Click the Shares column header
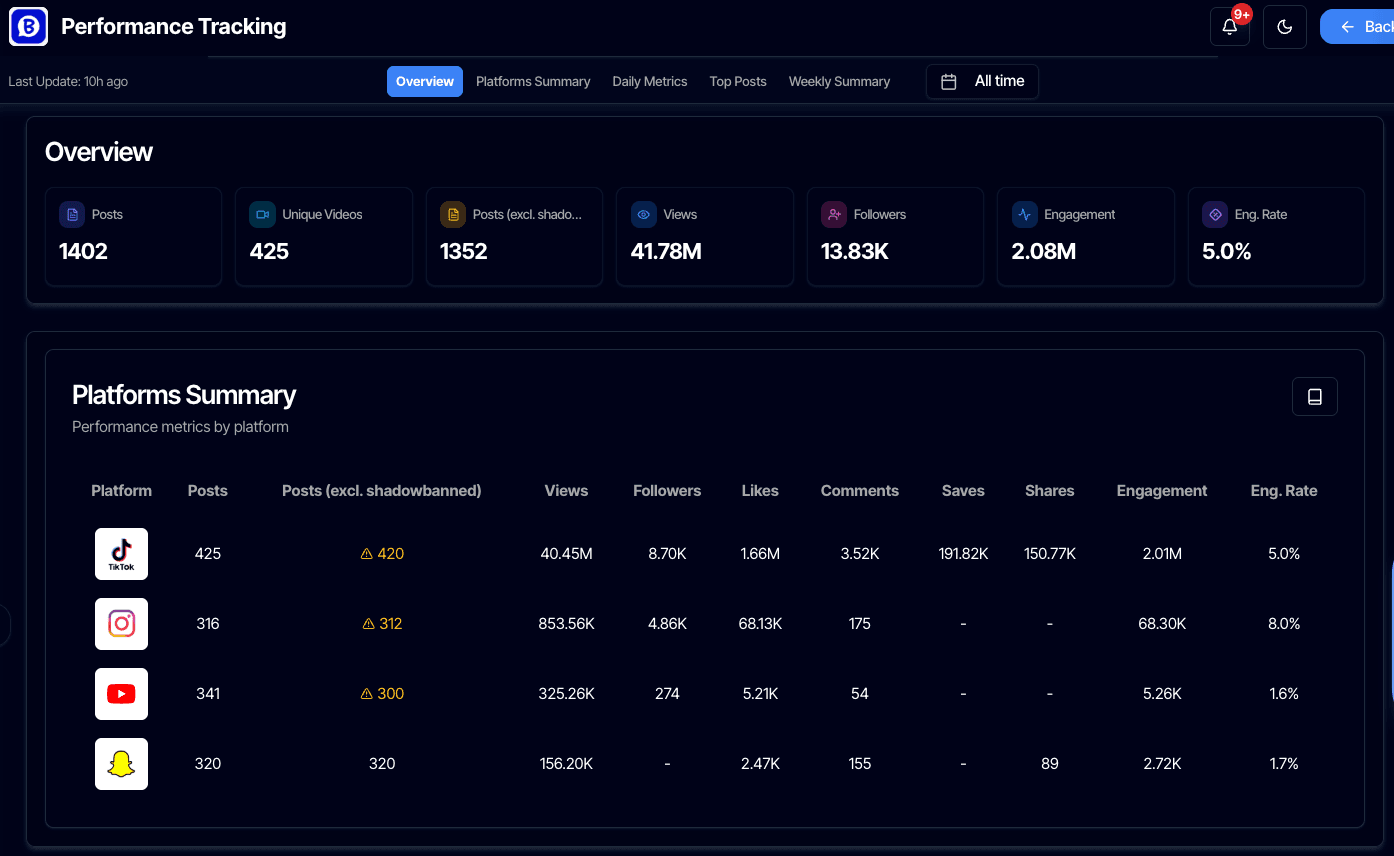The image size is (1394, 856). [1050, 491]
